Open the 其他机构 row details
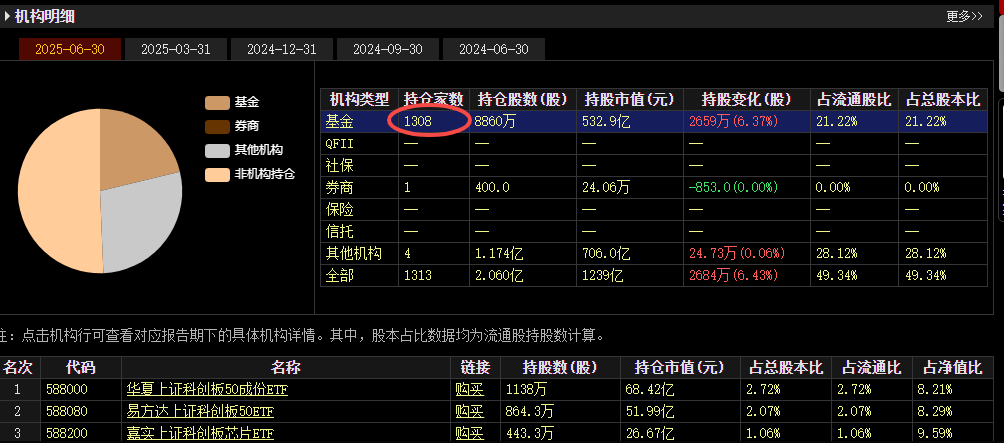 (x=358, y=253)
